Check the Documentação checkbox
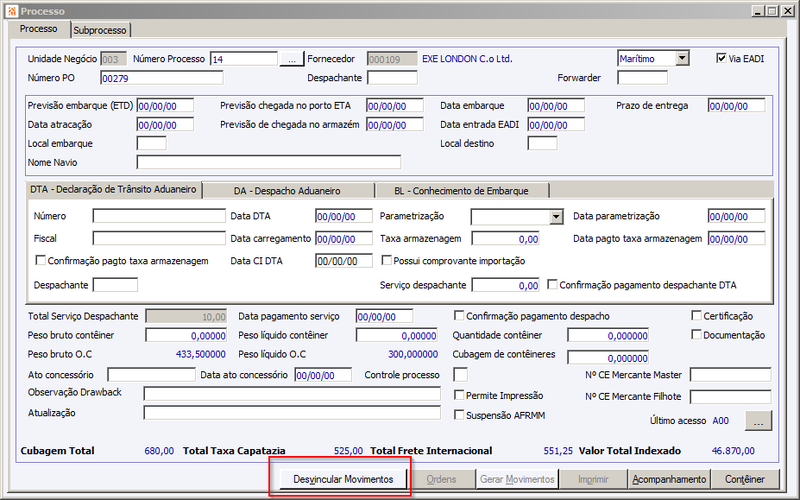The image size is (800, 500). tap(696, 335)
